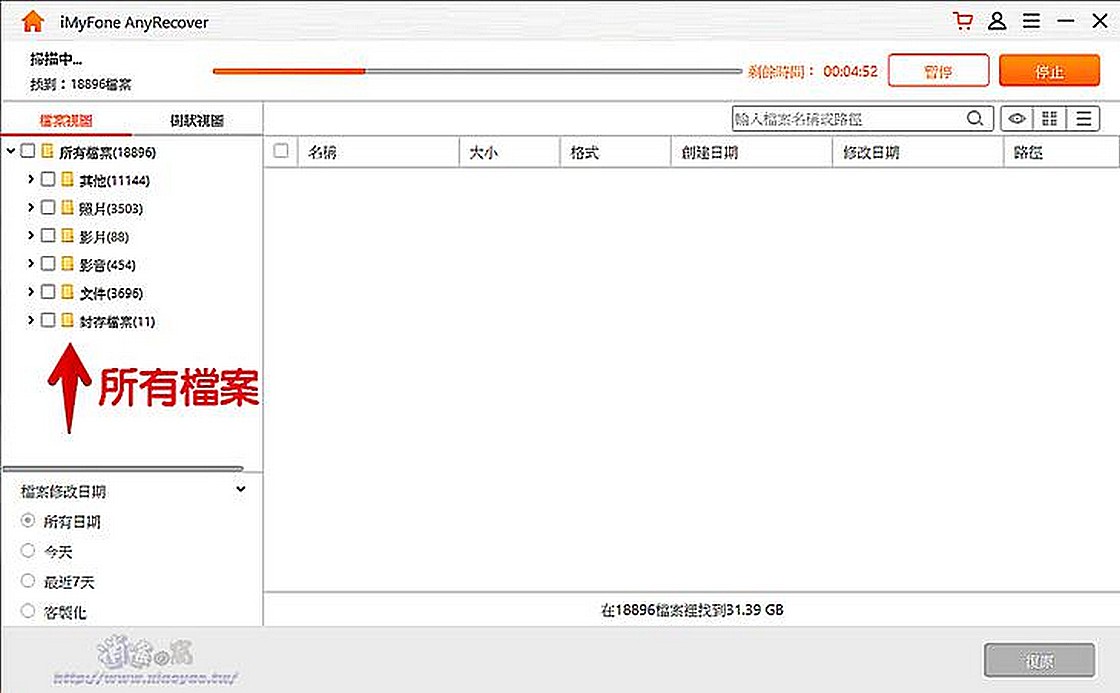This screenshot has width=1120, height=693.
Task: Expand the 文件 tree node
Action: (x=31, y=291)
